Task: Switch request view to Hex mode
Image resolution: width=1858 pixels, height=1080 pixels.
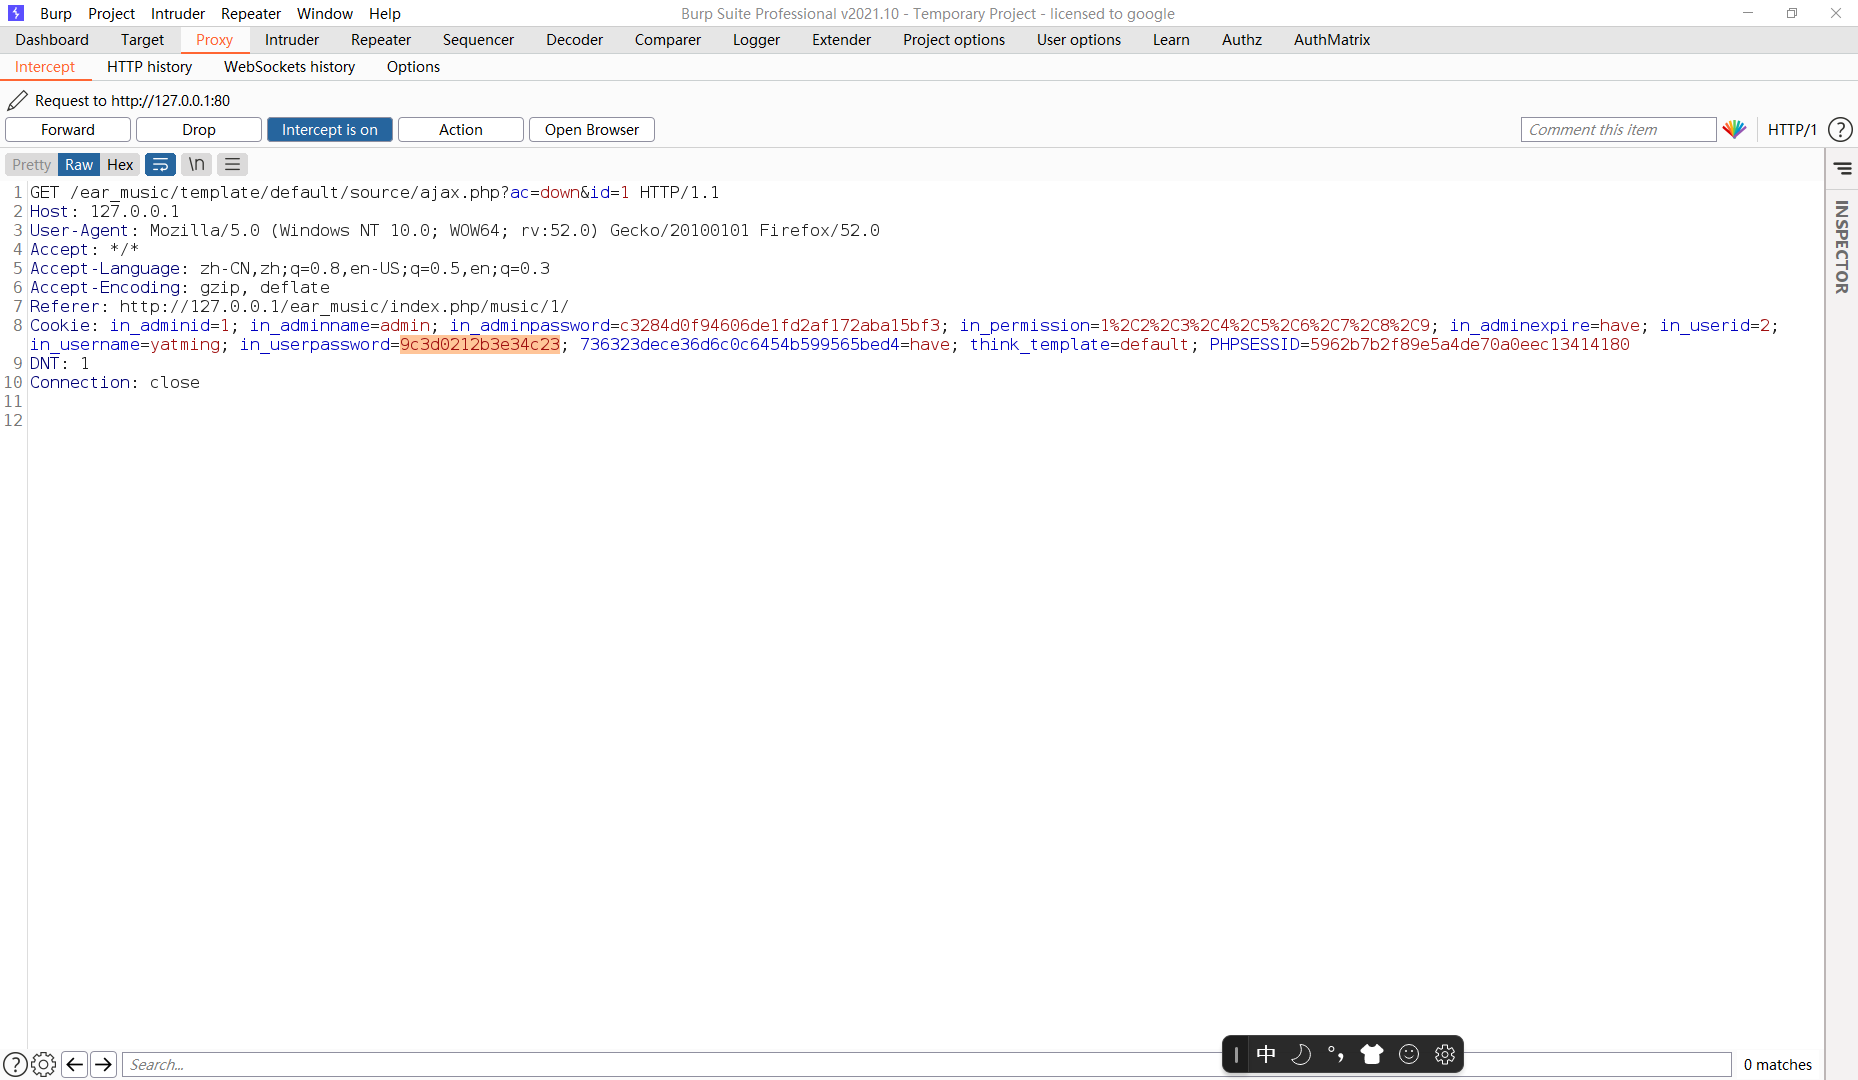Action: [x=120, y=164]
